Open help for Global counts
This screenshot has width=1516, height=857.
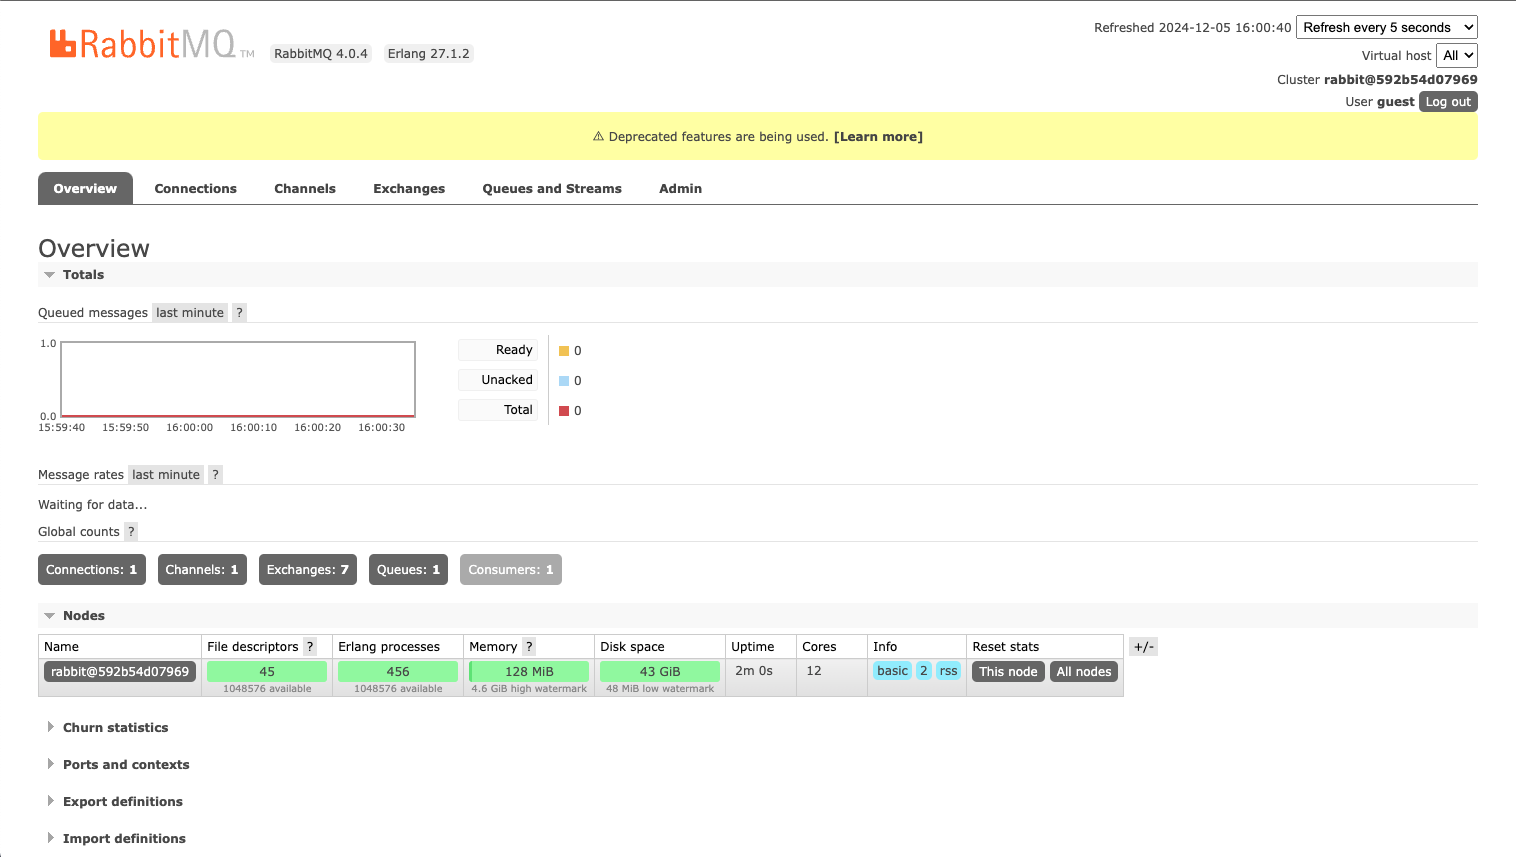(x=130, y=531)
